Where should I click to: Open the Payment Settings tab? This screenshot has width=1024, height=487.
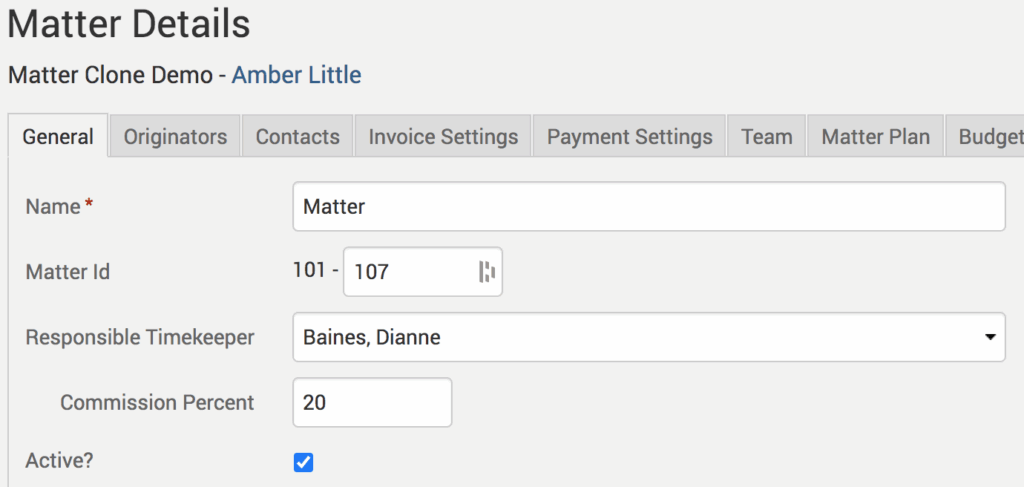[x=629, y=137]
